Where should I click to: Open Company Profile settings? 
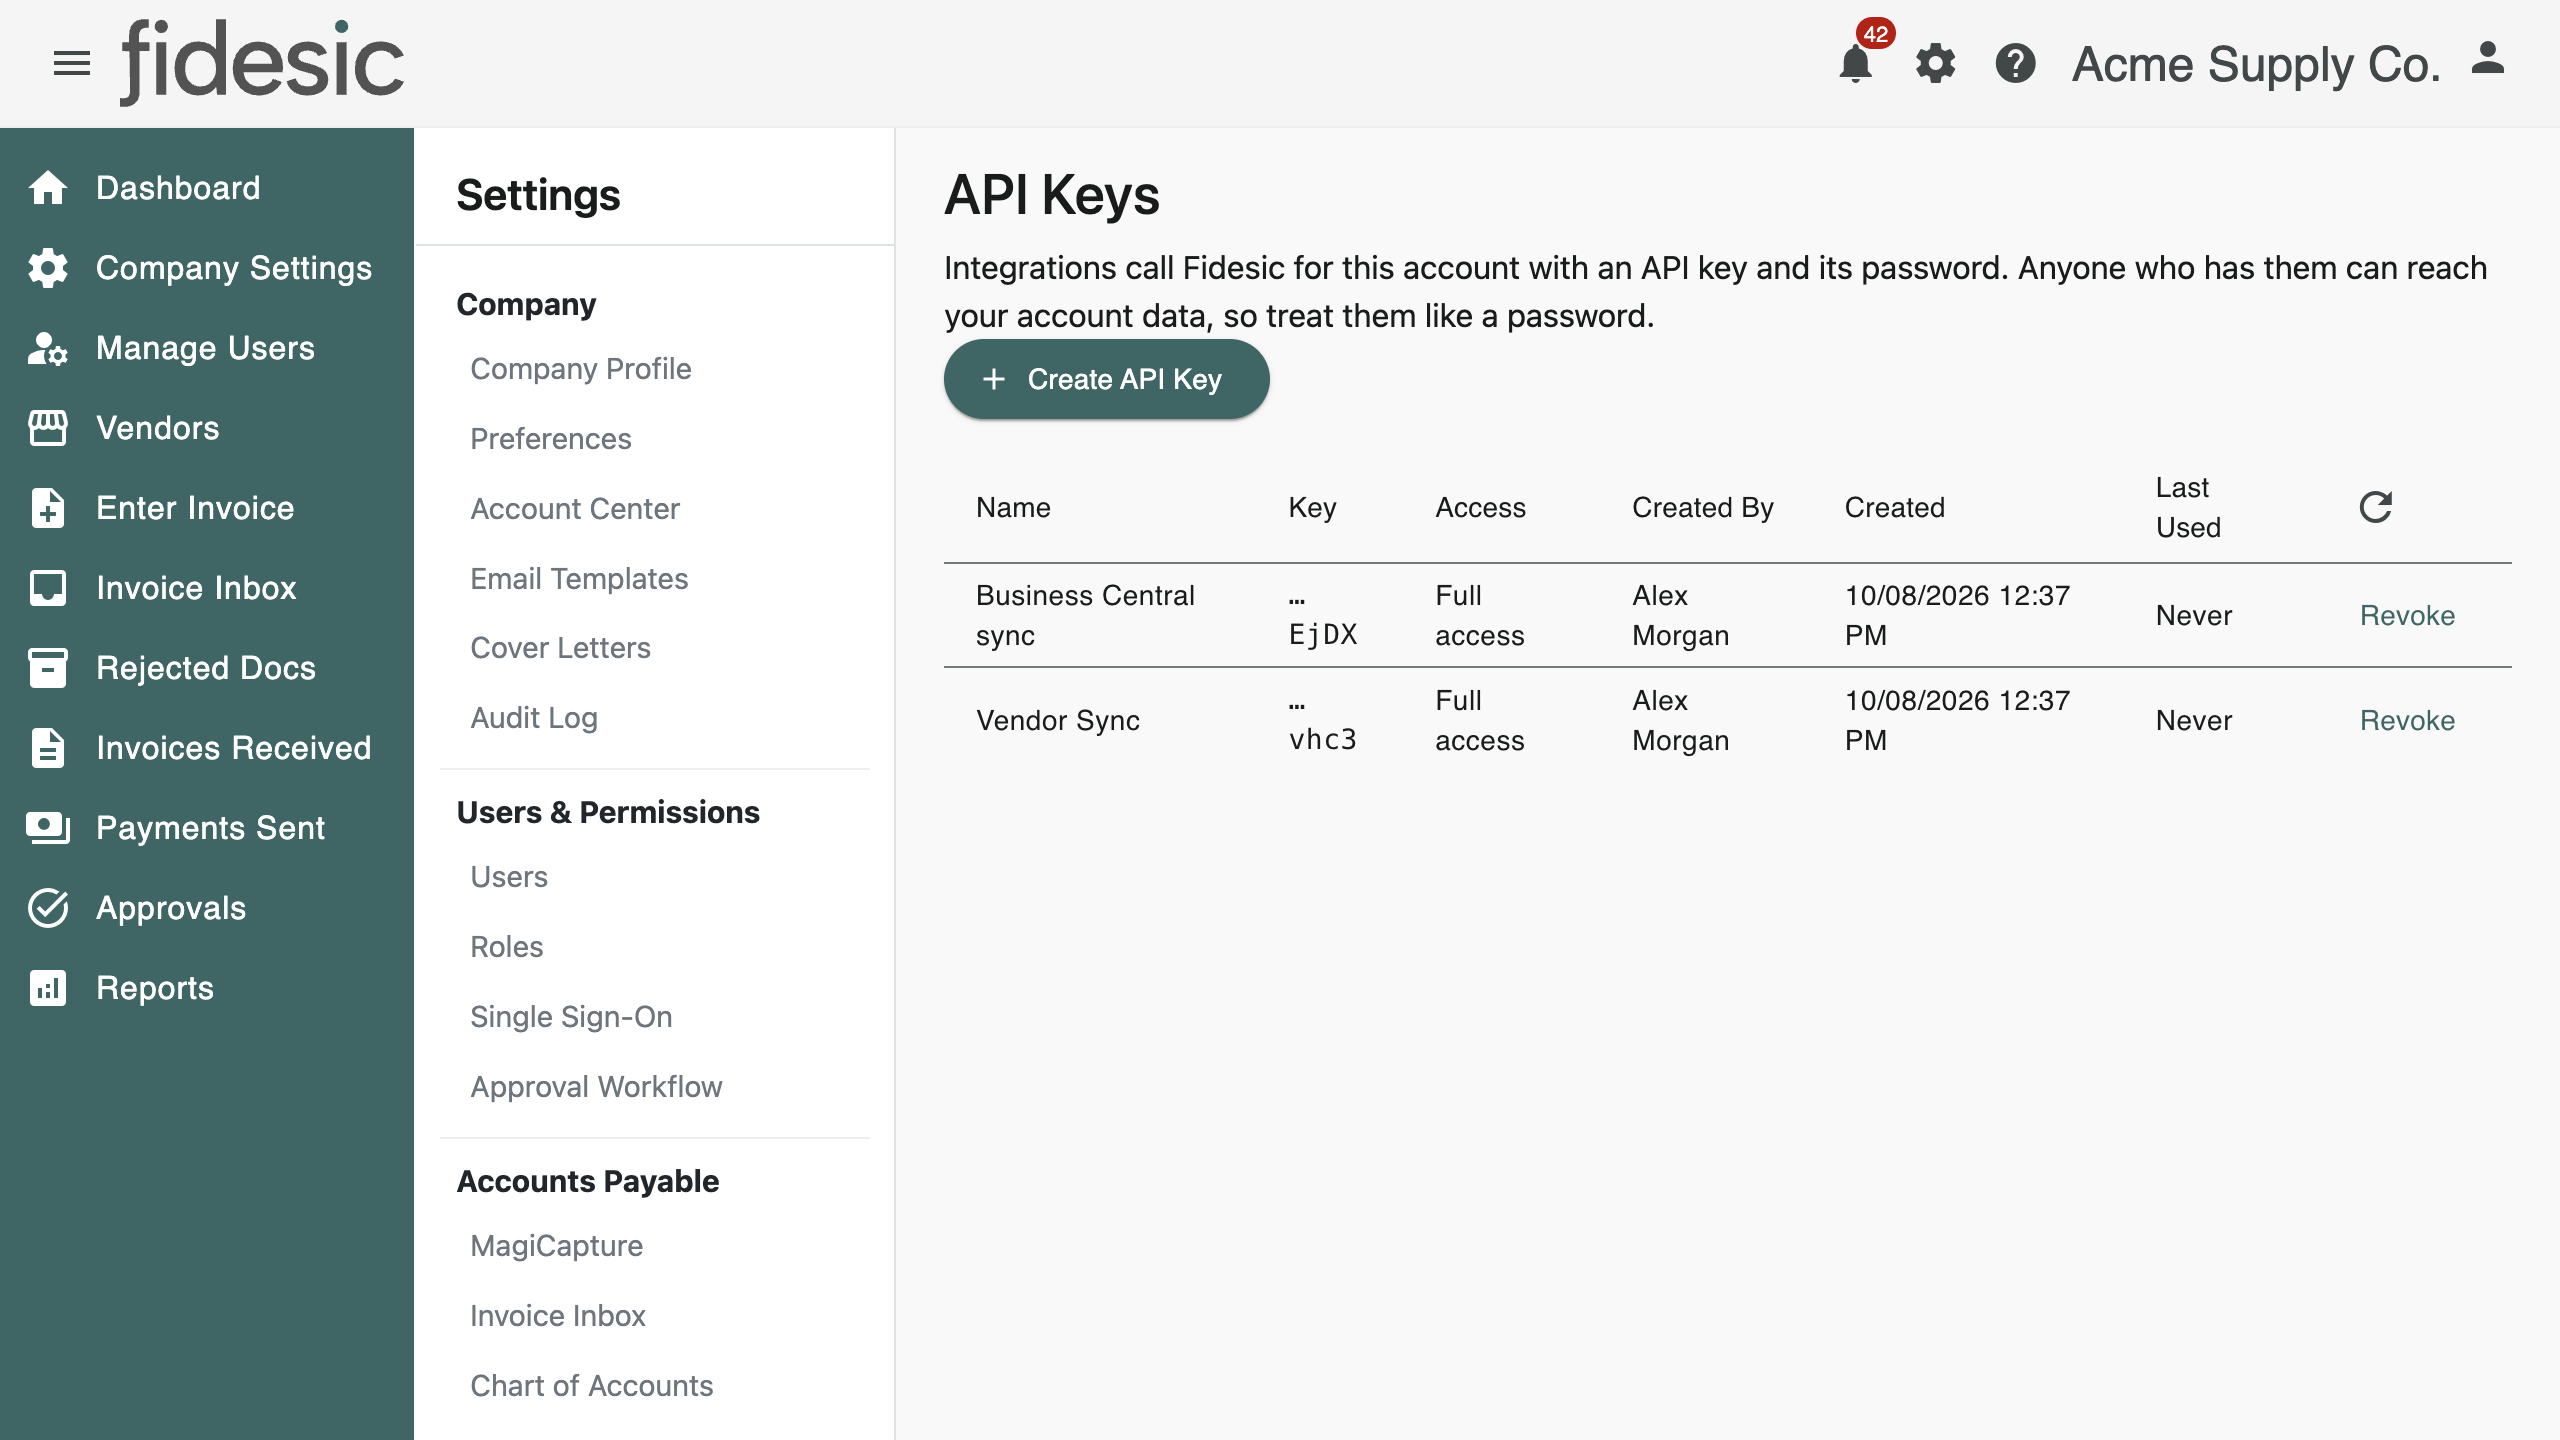[x=580, y=369]
